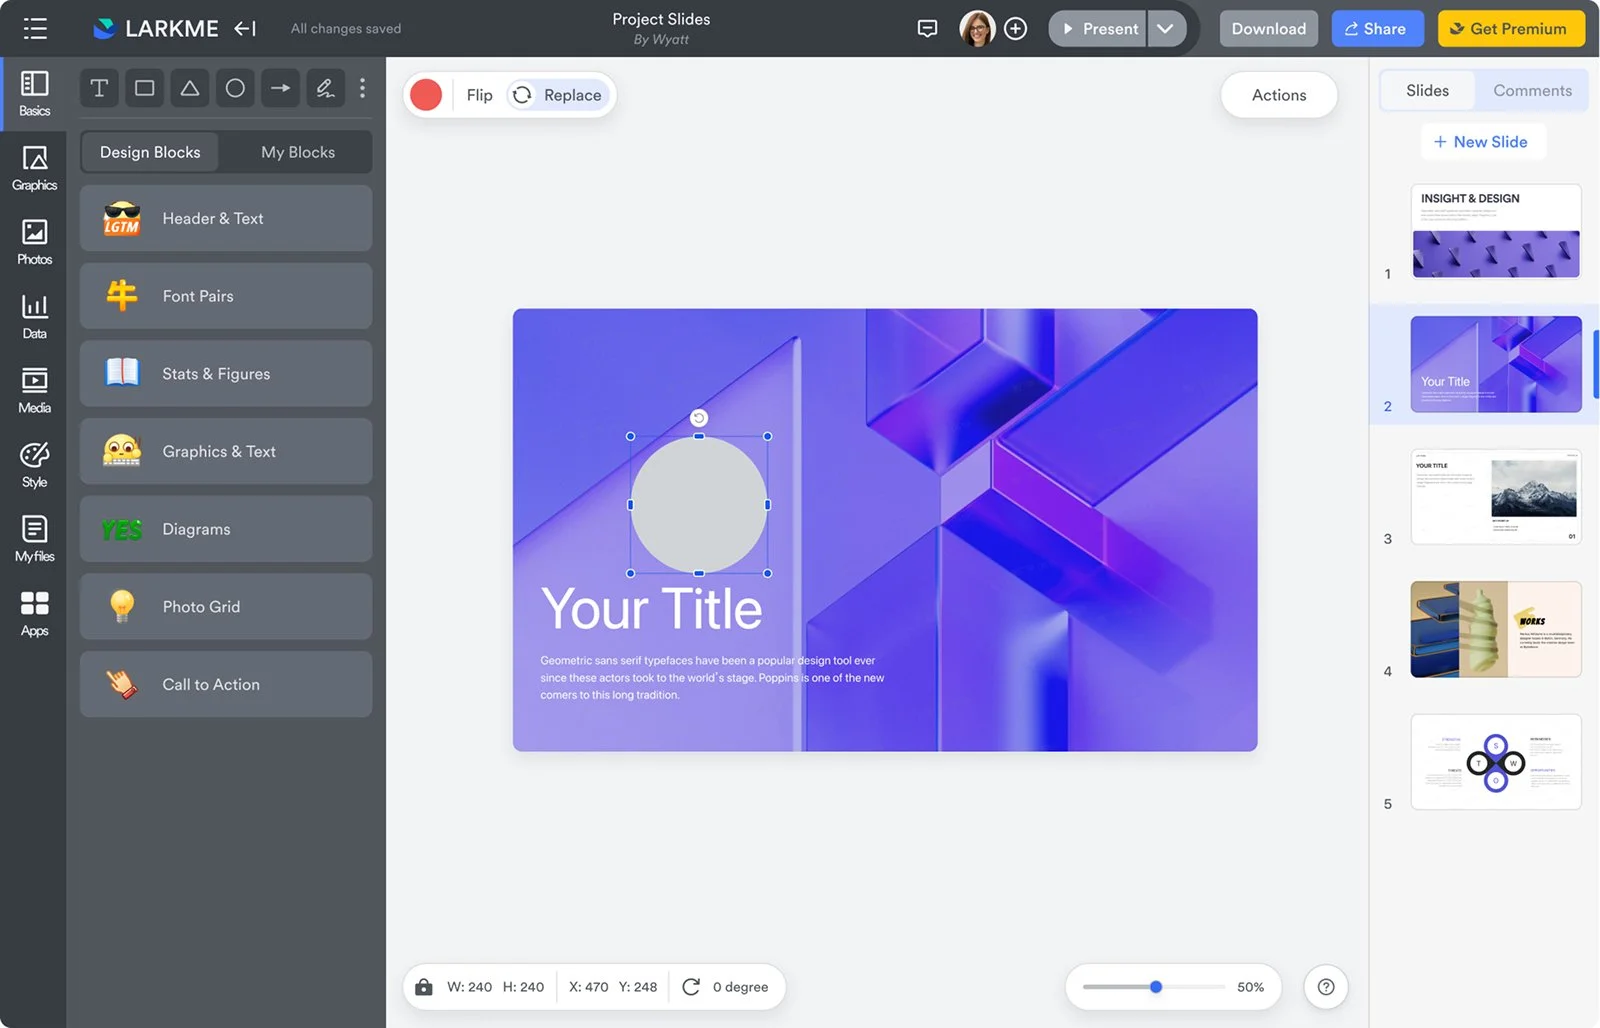This screenshot has width=1600, height=1028.
Task: Select the Text tool
Action: point(99,88)
